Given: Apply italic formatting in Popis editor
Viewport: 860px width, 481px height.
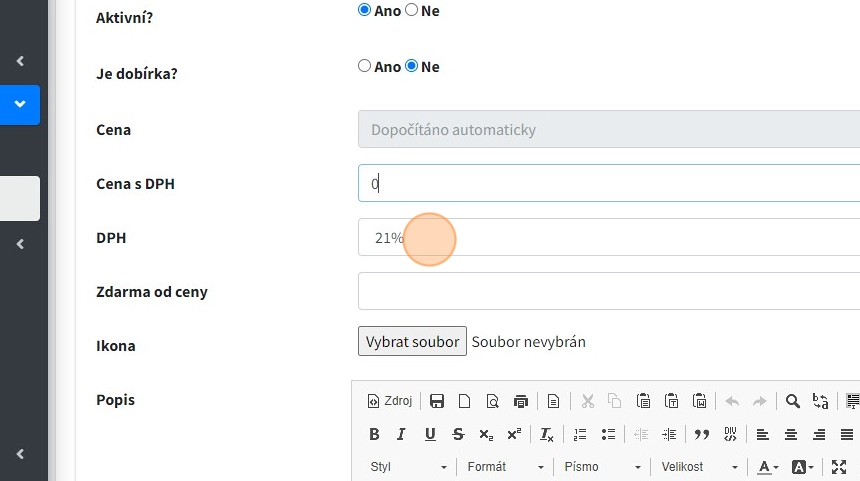Looking at the screenshot, I should (401, 434).
